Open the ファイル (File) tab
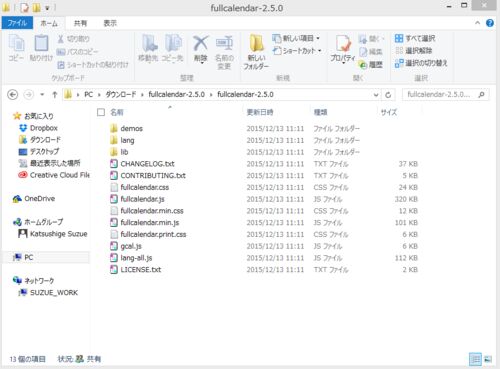The image size is (500, 369). (x=17, y=23)
